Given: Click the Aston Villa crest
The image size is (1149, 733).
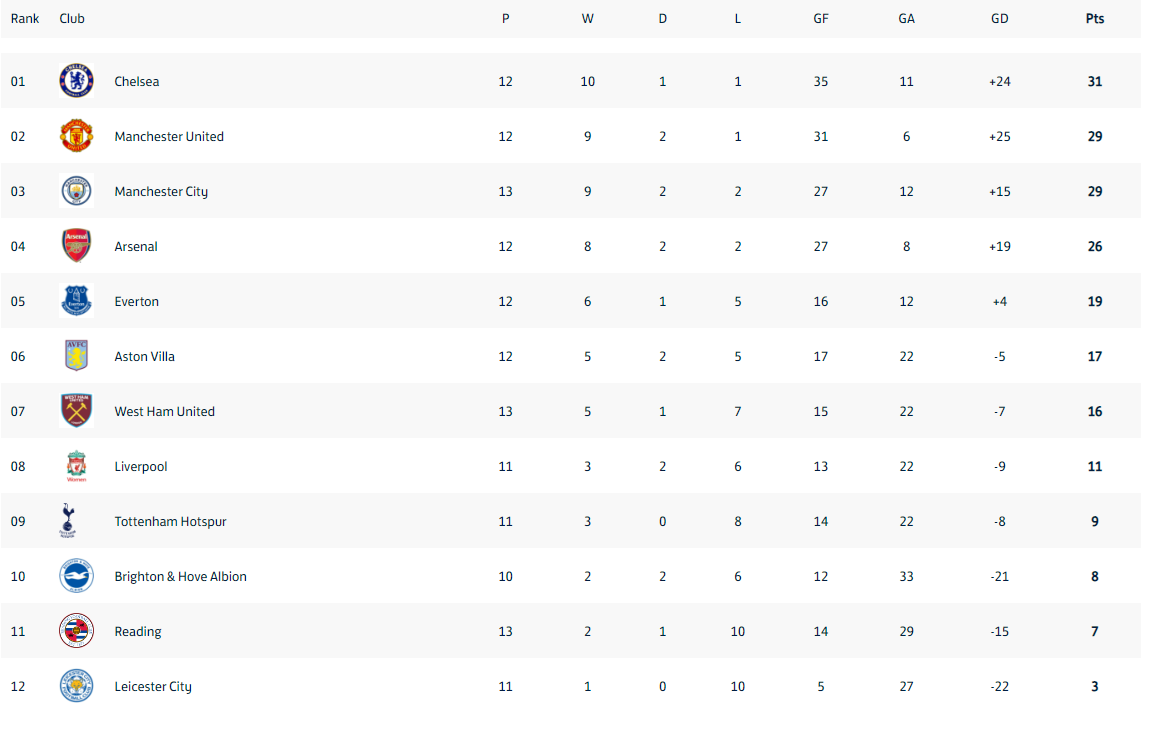Looking at the screenshot, I should tap(76, 356).
